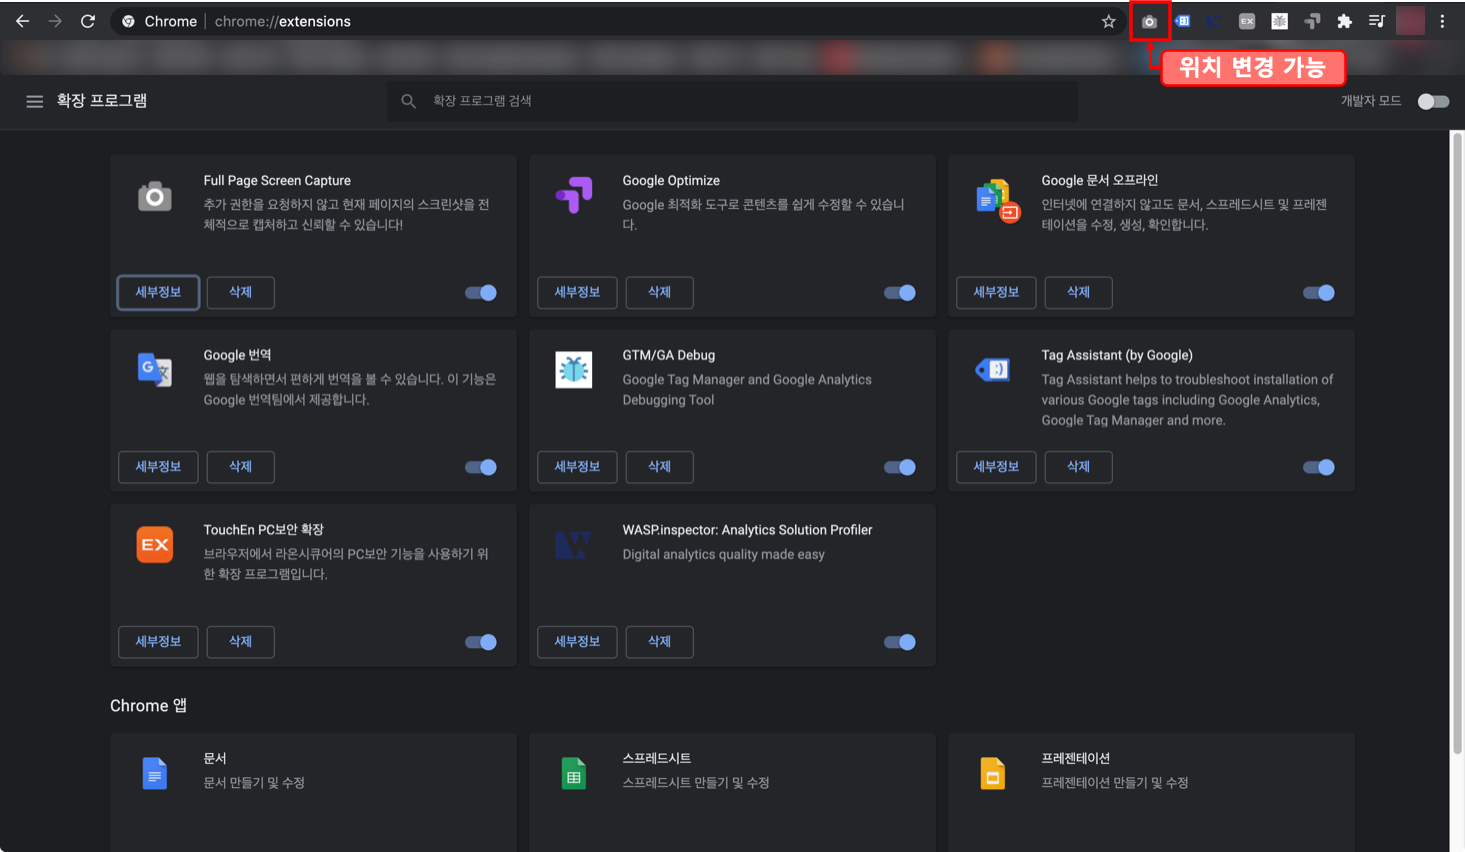This screenshot has height=852, width=1465.
Task: Bookmark this page with the star icon
Action: tap(1108, 21)
